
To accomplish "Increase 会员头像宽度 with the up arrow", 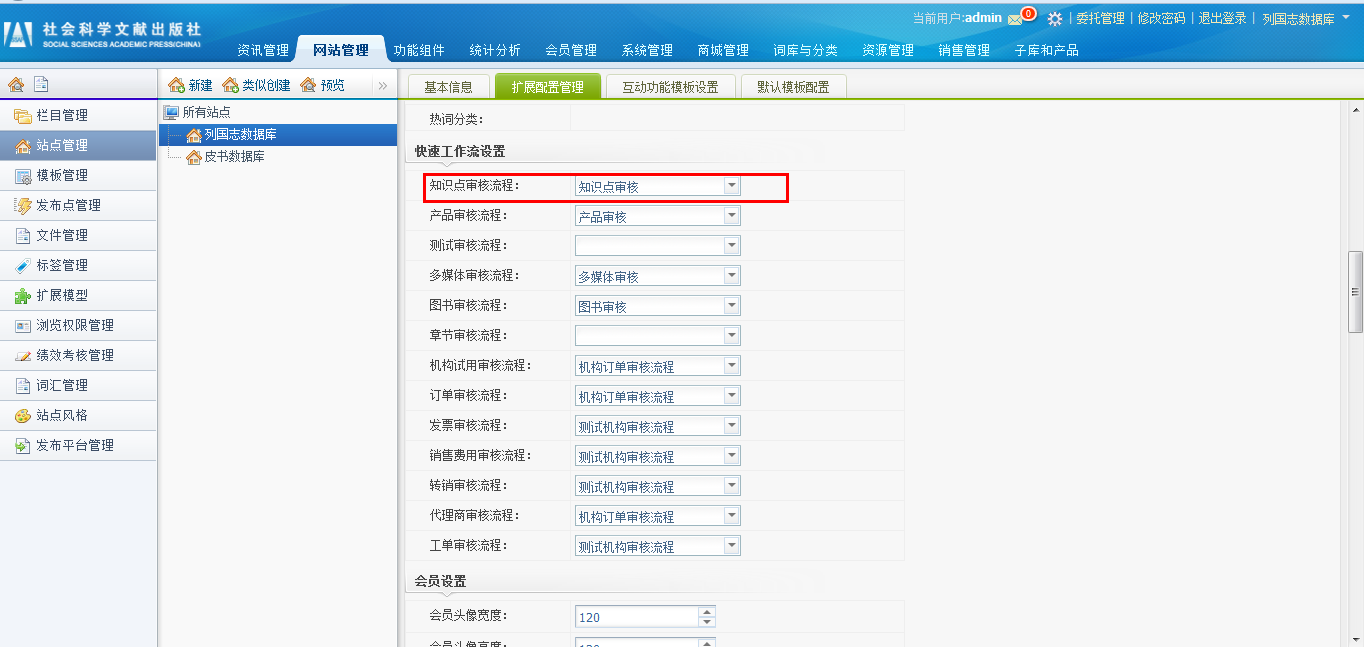I will click(x=707, y=612).
